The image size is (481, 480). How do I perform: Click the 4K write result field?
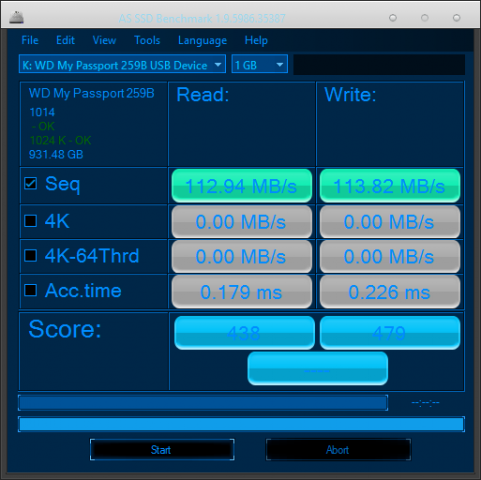point(390,222)
